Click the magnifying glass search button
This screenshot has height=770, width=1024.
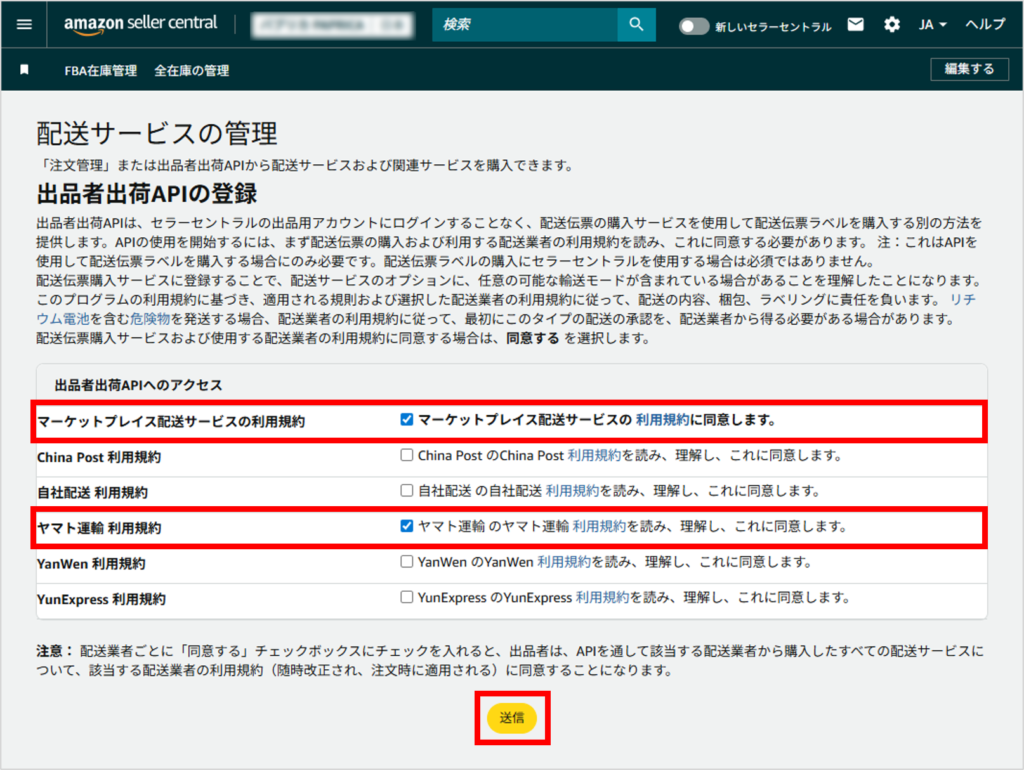[636, 25]
